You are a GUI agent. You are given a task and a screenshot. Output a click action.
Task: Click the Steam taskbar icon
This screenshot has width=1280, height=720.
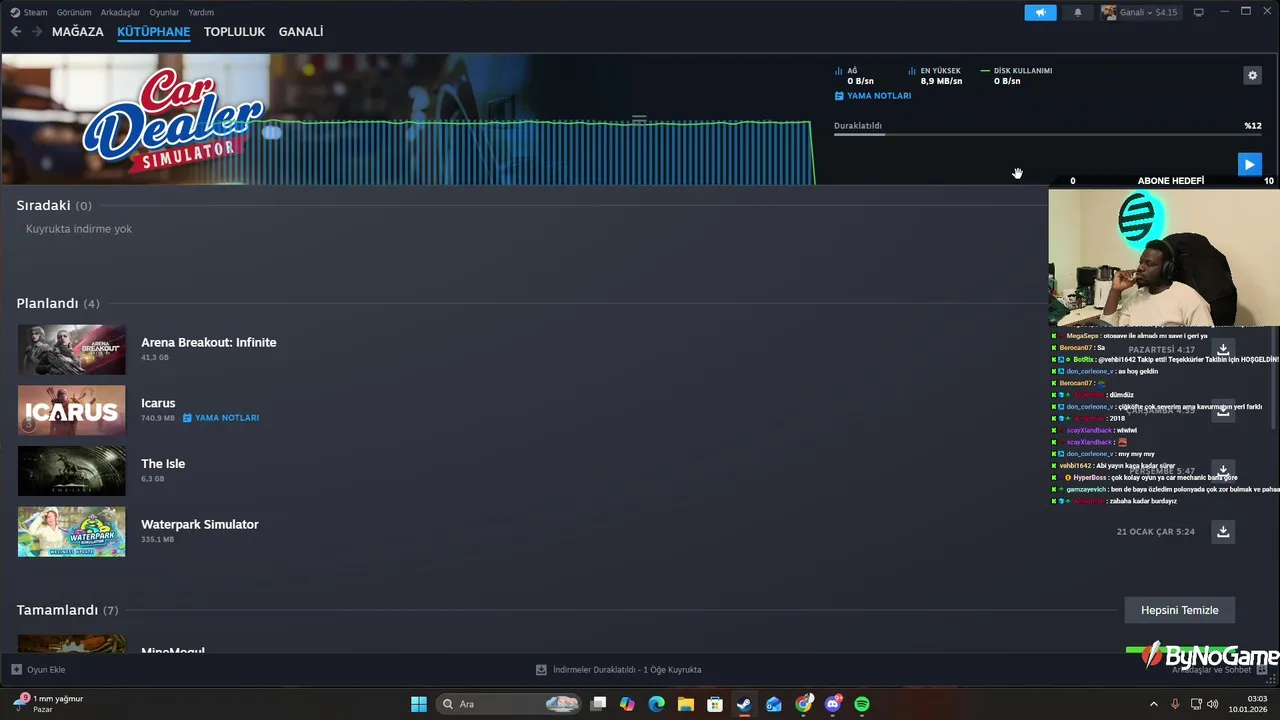coord(744,704)
